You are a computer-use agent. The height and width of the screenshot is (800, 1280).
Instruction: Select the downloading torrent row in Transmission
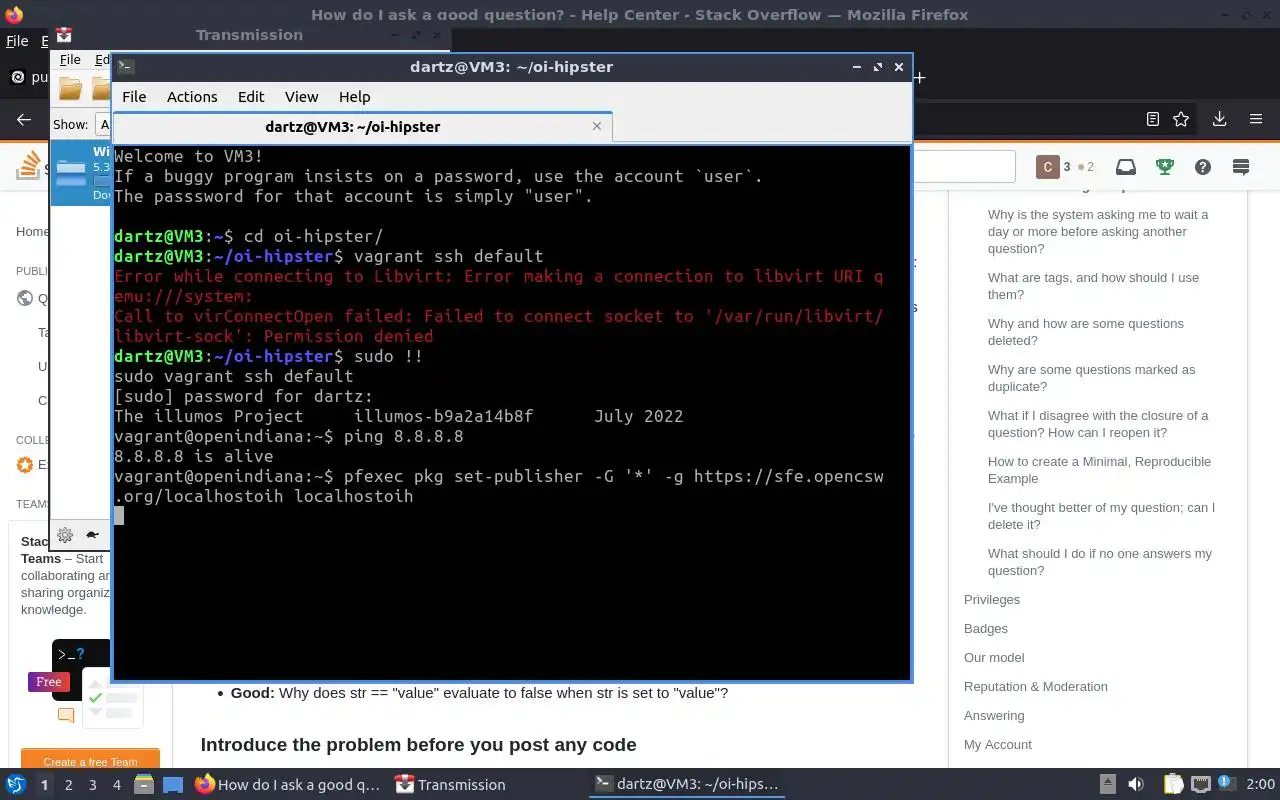81,172
